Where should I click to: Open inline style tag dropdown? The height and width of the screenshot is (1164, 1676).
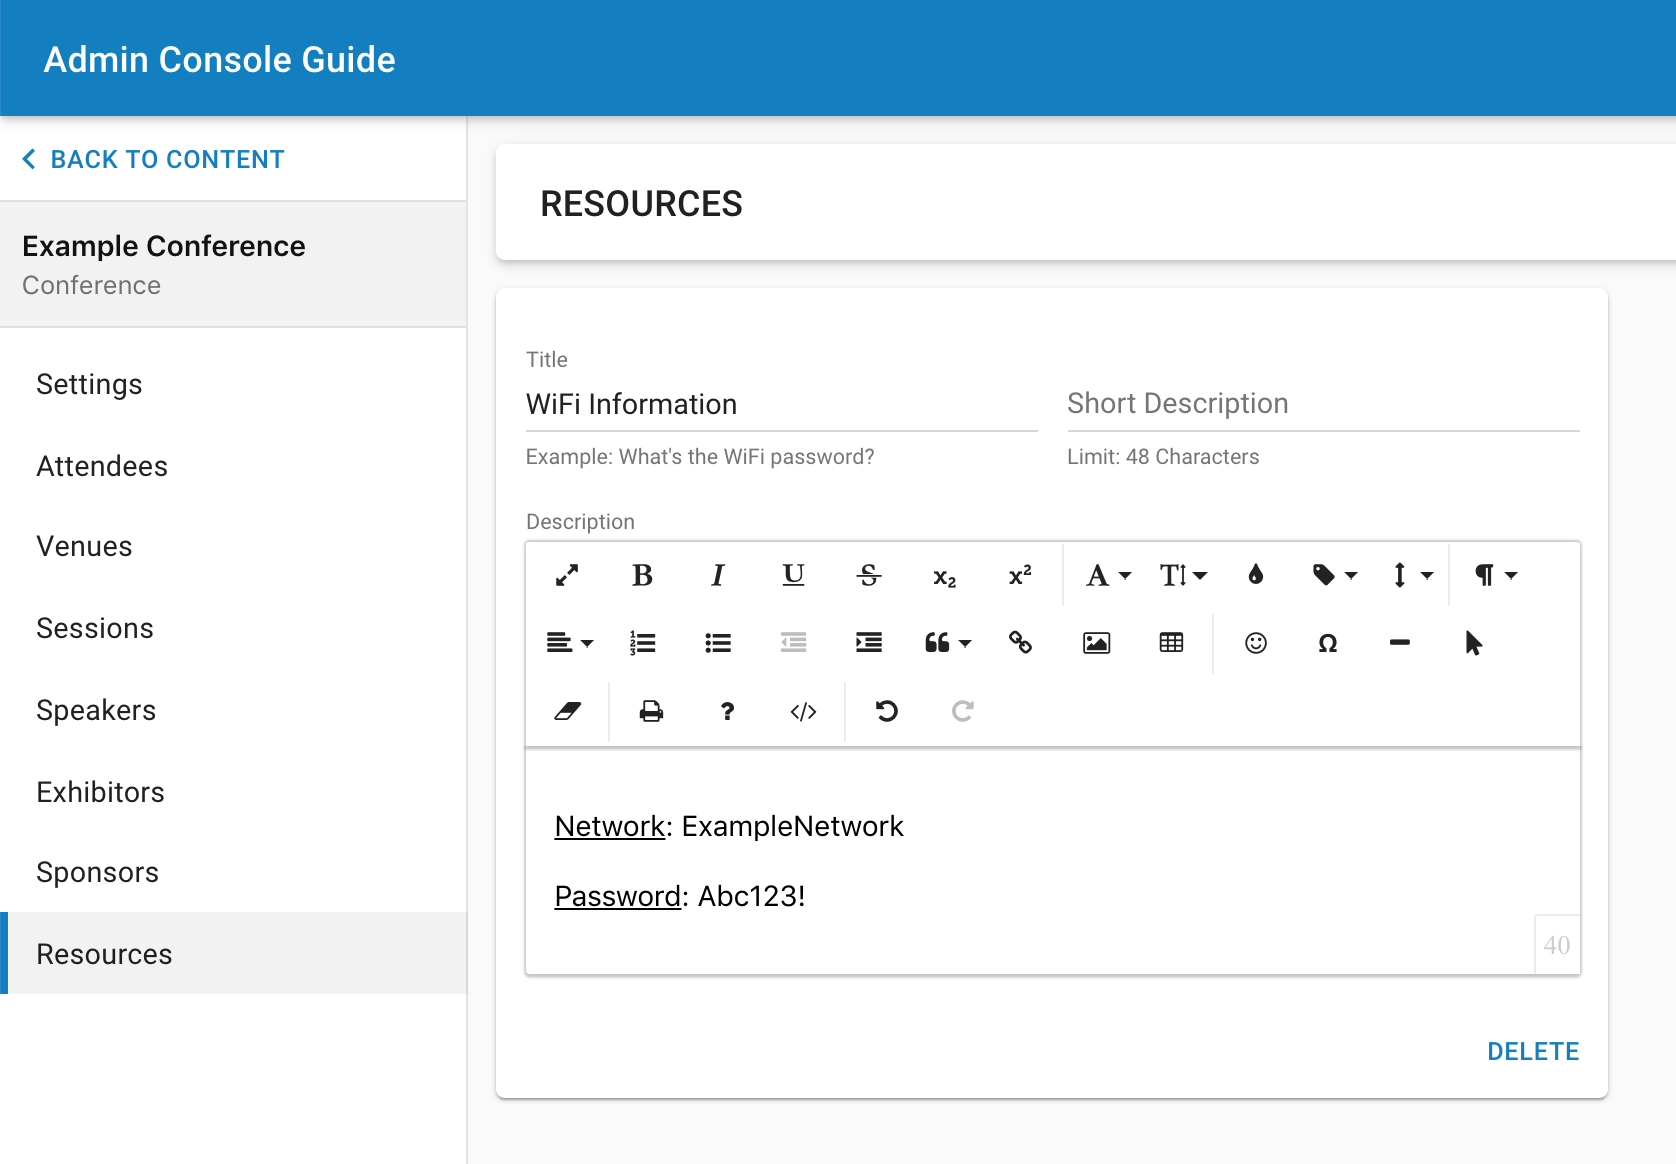tap(1335, 575)
